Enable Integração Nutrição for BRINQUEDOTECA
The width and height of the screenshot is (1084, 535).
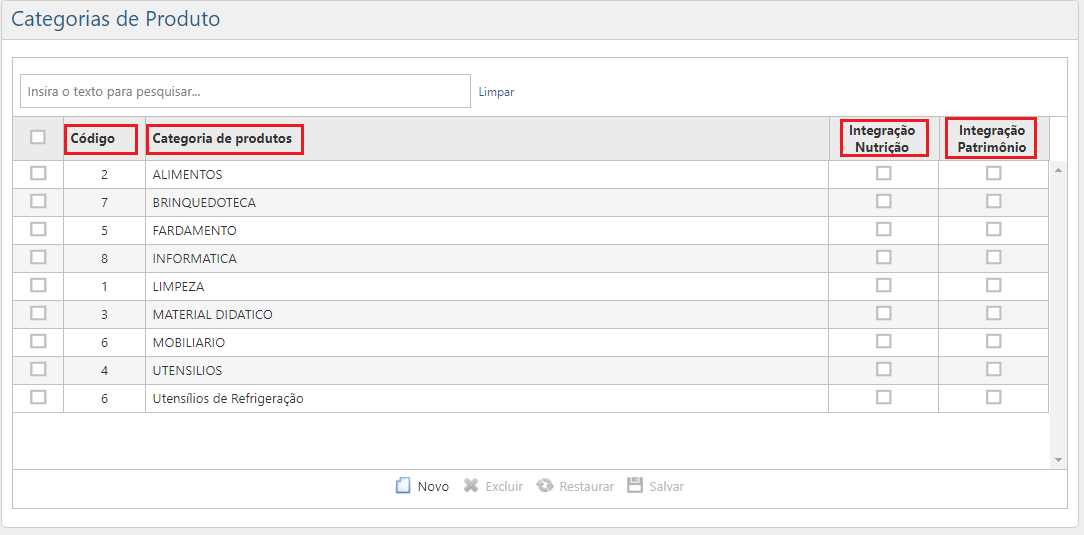[x=883, y=201]
